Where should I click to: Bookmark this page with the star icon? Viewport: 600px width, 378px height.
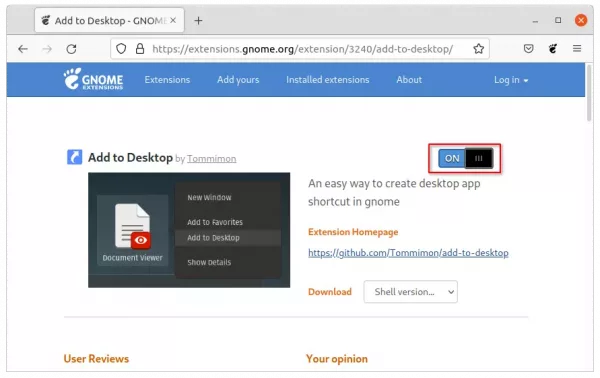(x=478, y=49)
